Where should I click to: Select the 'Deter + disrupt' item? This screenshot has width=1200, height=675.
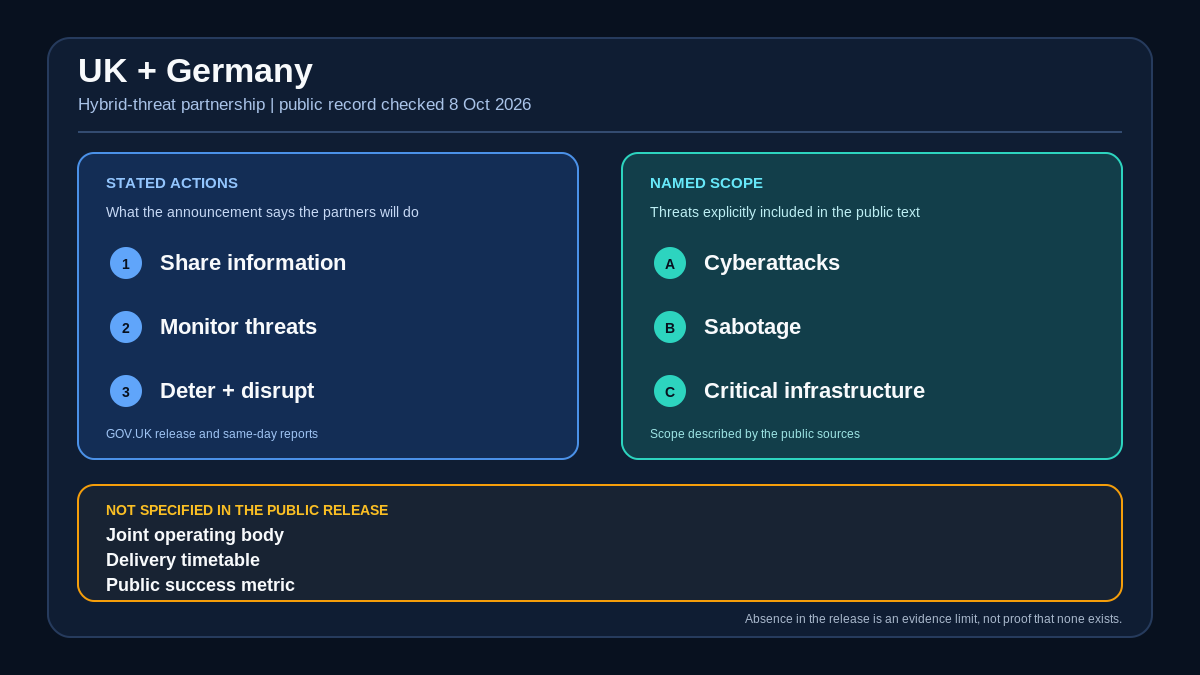click(x=237, y=391)
